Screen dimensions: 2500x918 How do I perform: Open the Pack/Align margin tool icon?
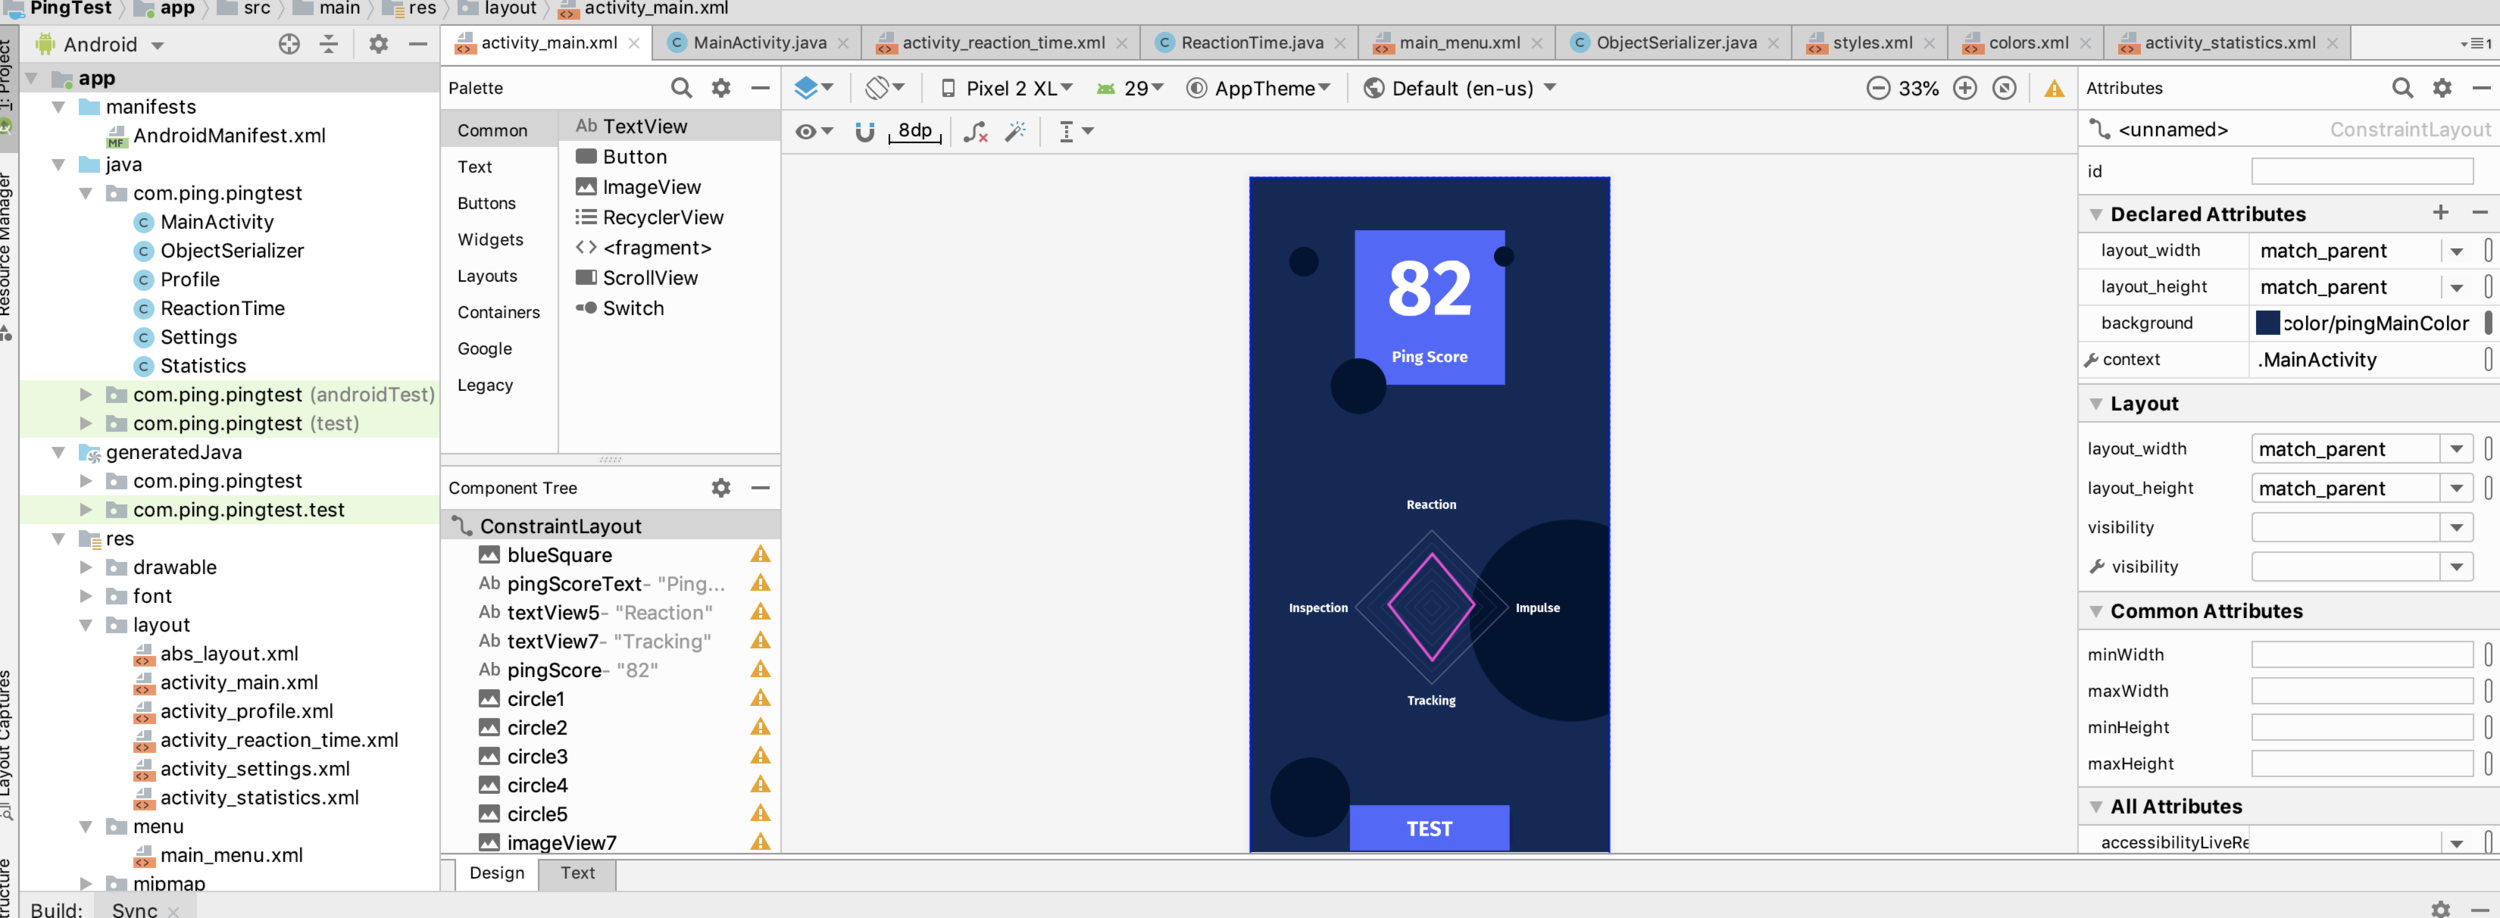(1066, 130)
